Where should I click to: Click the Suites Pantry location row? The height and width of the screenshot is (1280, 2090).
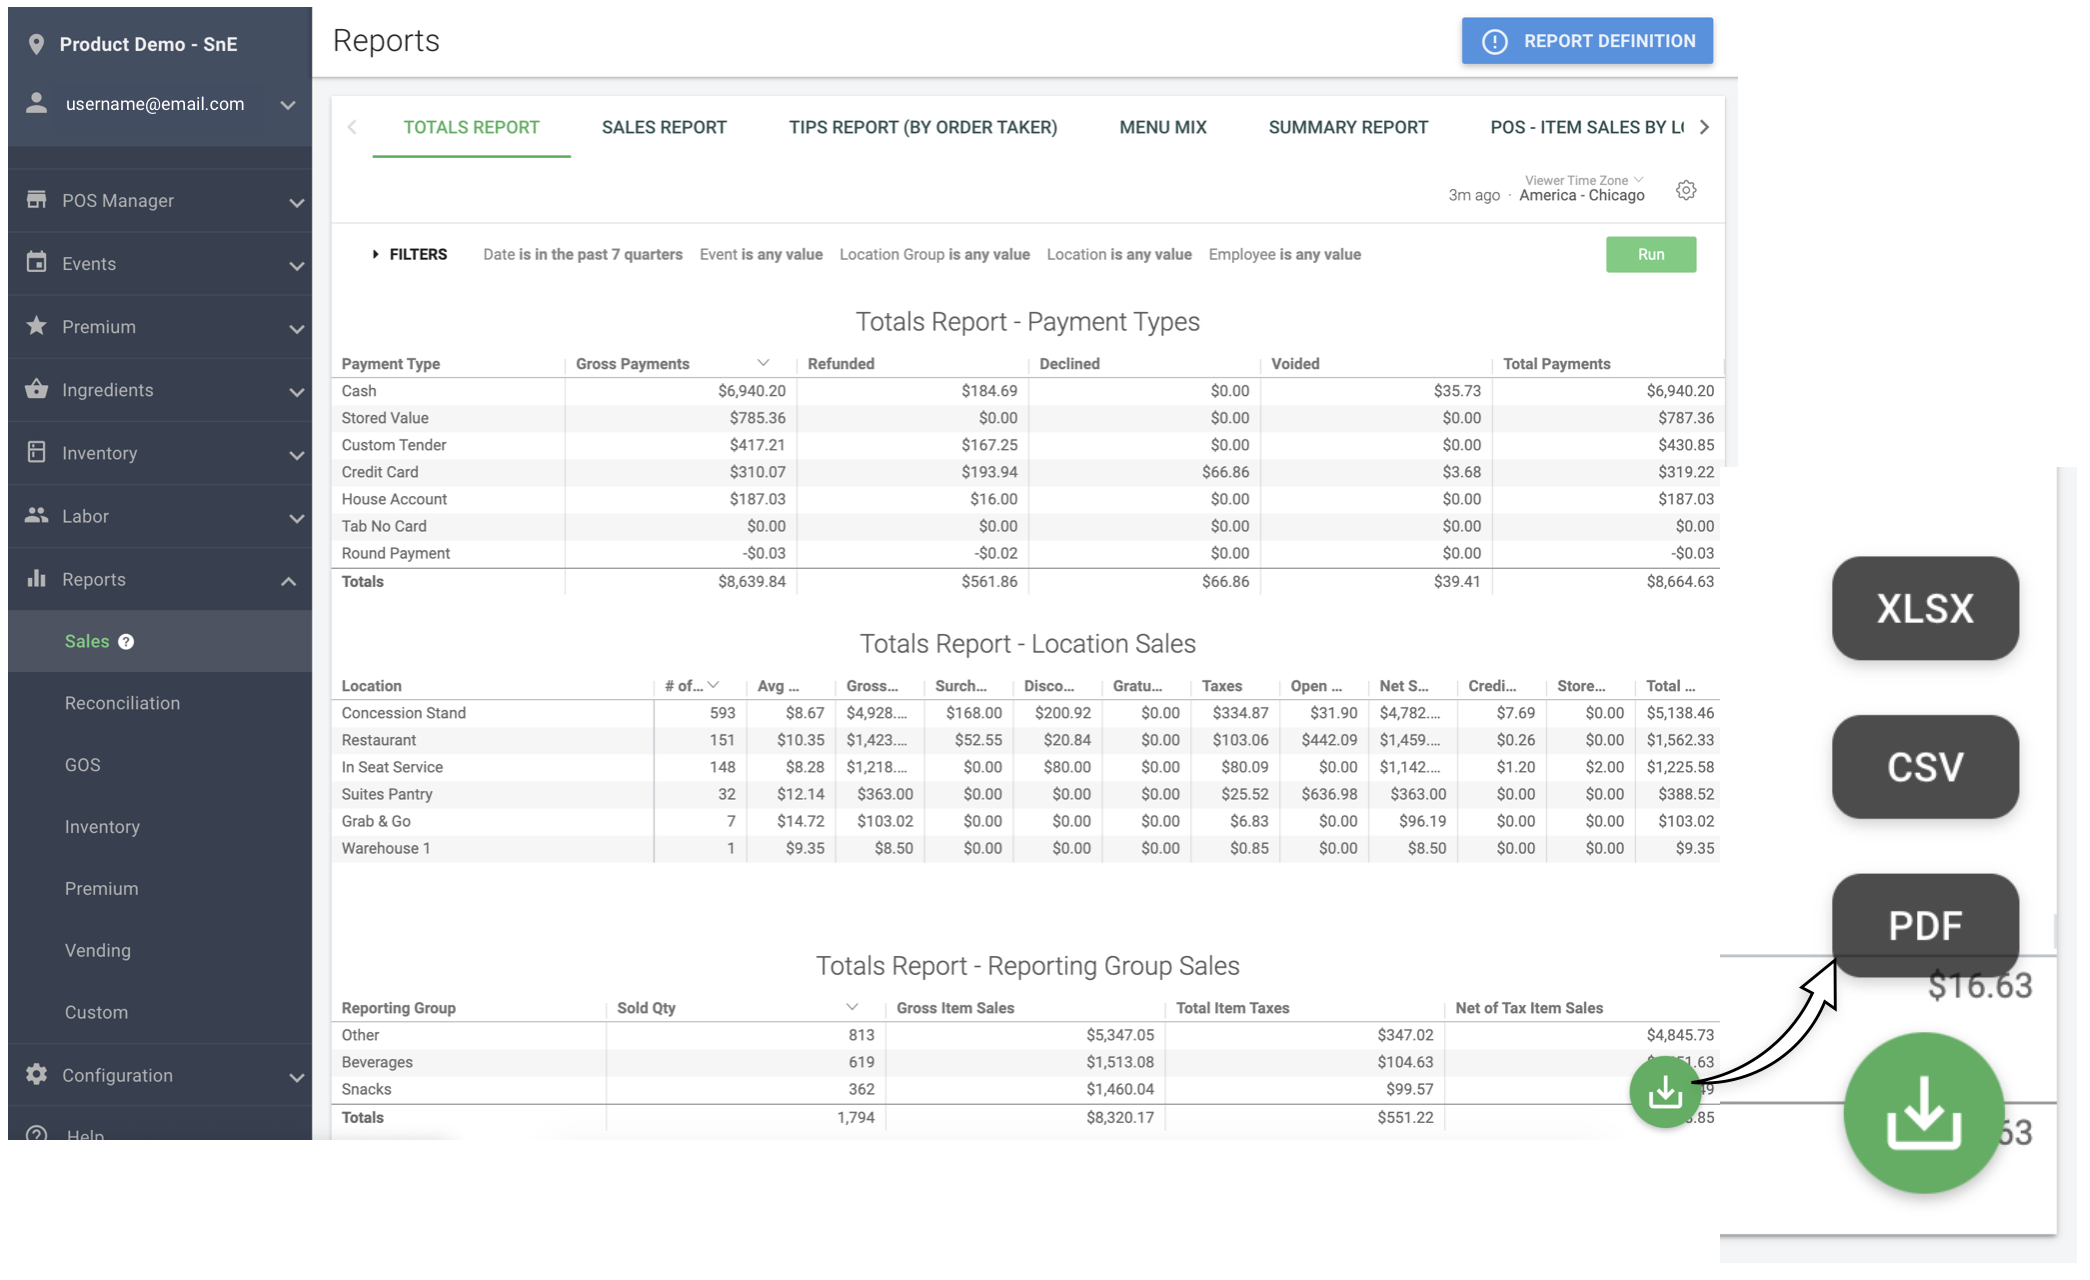(1027, 794)
